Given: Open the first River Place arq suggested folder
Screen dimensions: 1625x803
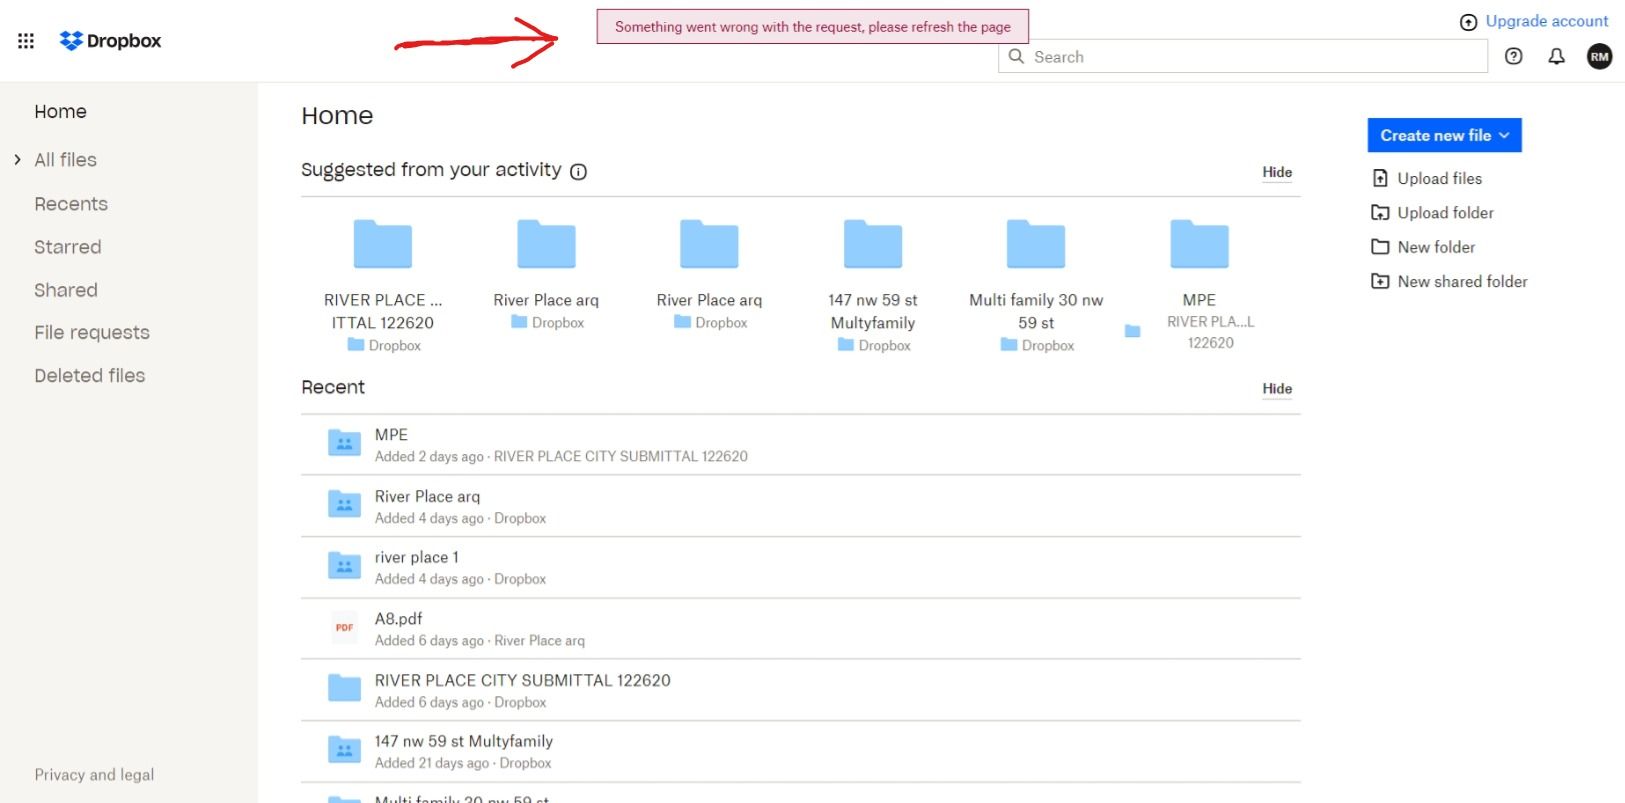Looking at the screenshot, I should [546, 244].
